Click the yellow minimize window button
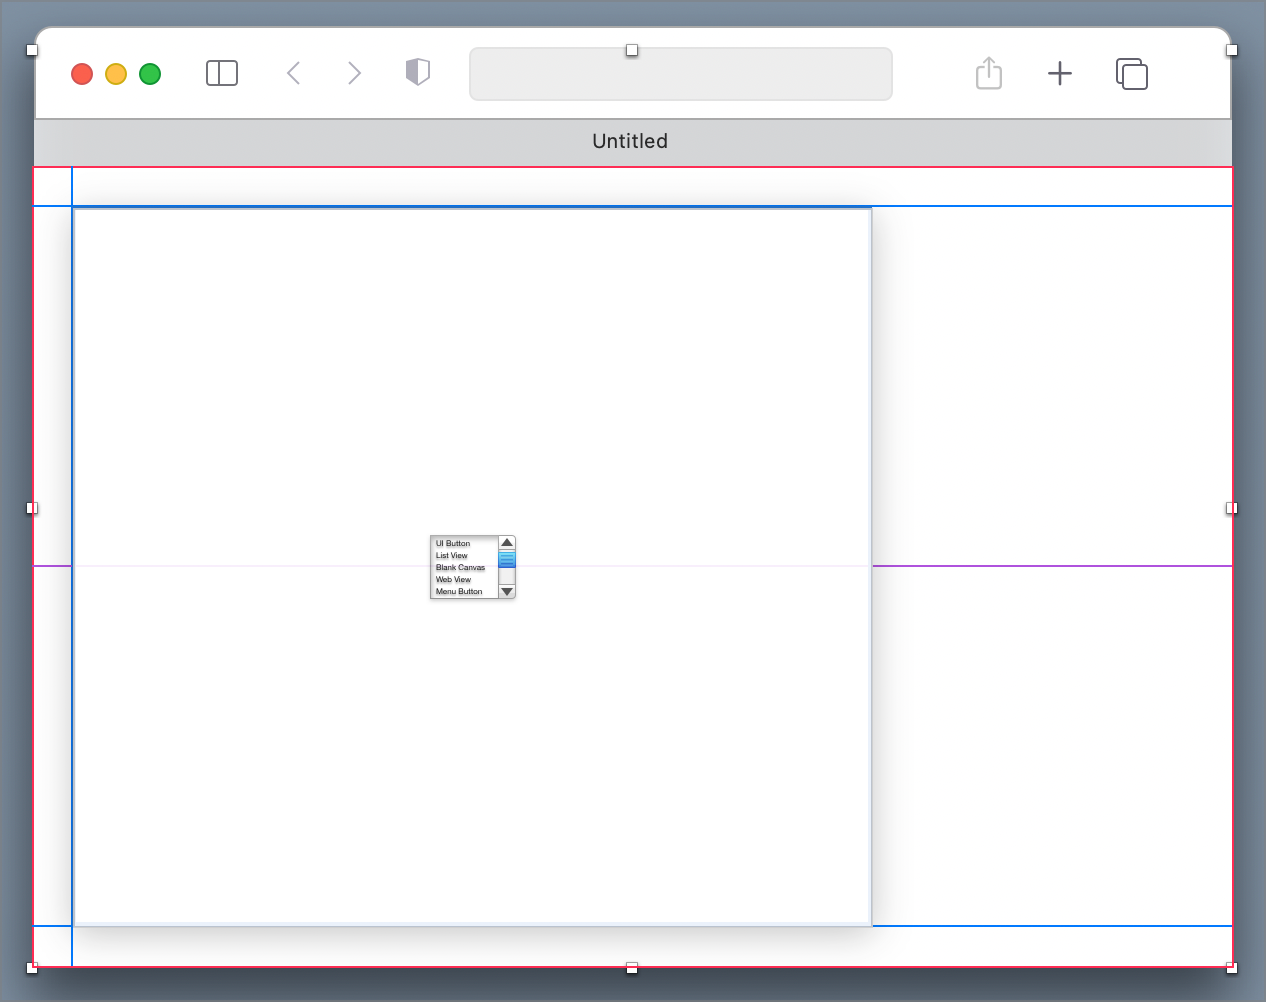 (x=116, y=74)
